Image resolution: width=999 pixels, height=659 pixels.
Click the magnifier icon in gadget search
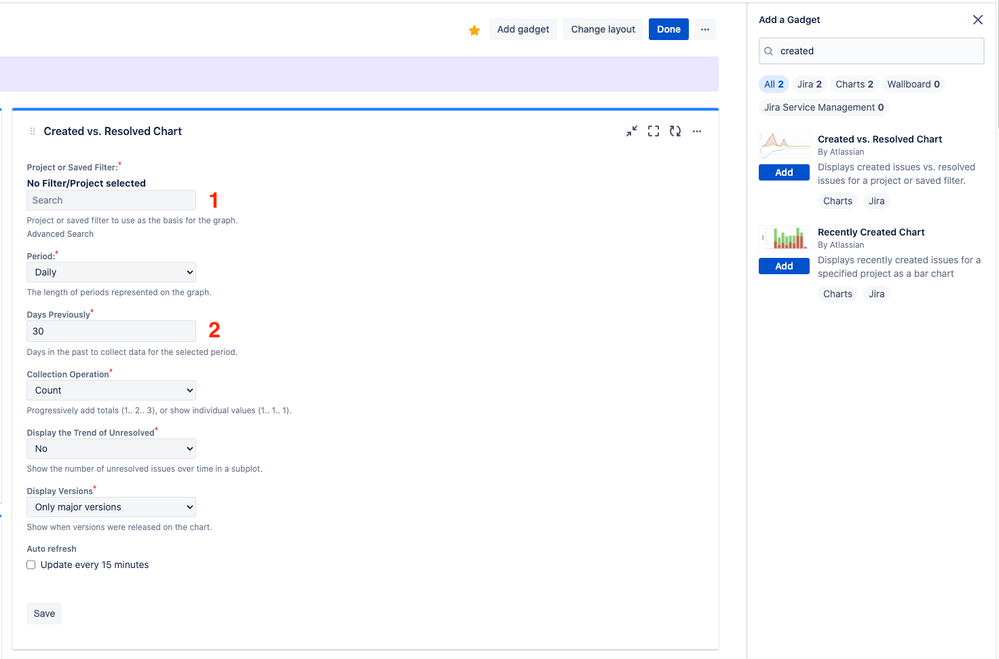(769, 51)
